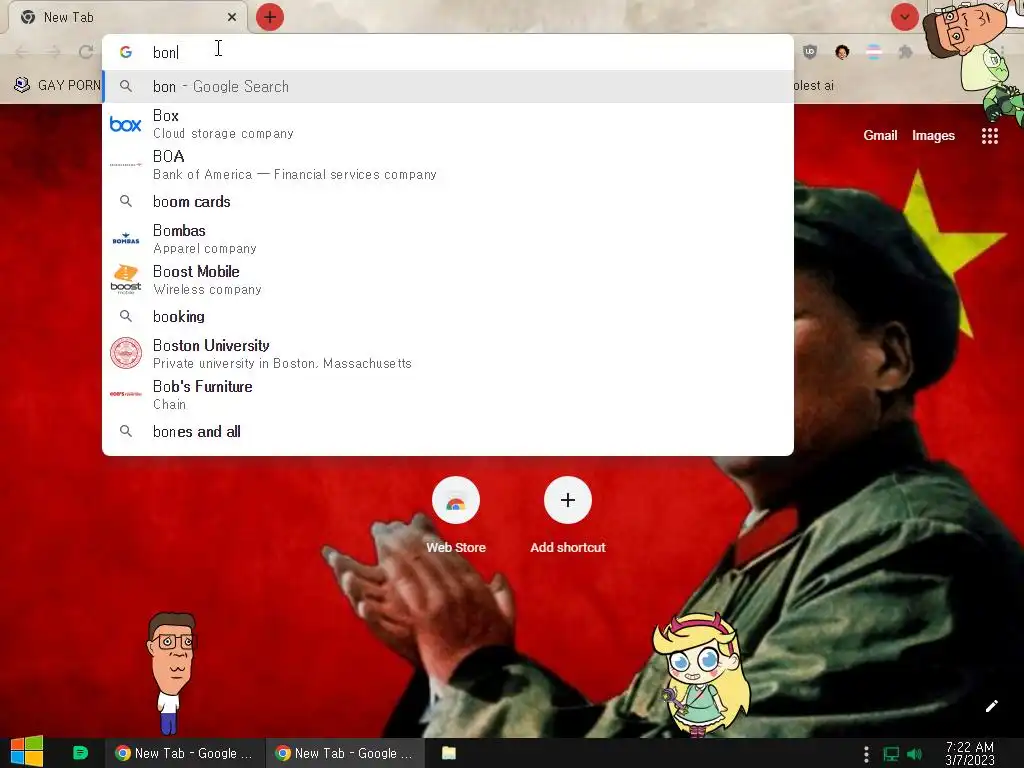
Task: Choose 'bon - Google Search' suggestion
Action: 448,86
